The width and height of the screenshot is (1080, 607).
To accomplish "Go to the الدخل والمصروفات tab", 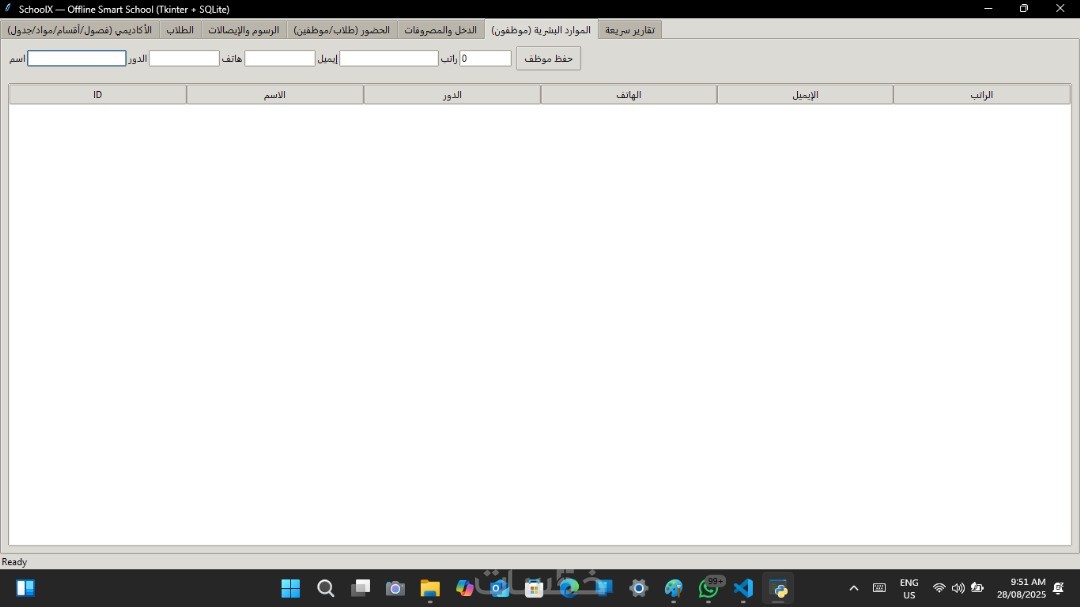I will [x=440, y=30].
